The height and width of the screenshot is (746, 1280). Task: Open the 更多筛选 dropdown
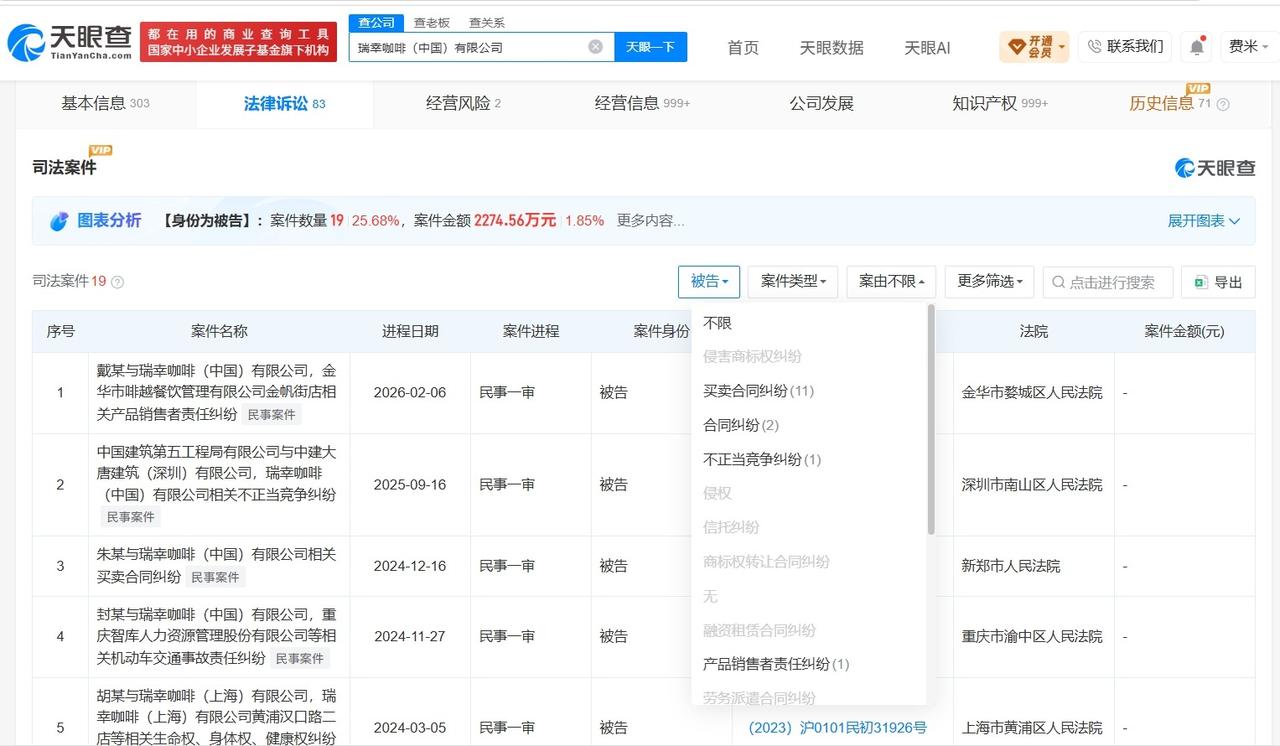(x=989, y=282)
